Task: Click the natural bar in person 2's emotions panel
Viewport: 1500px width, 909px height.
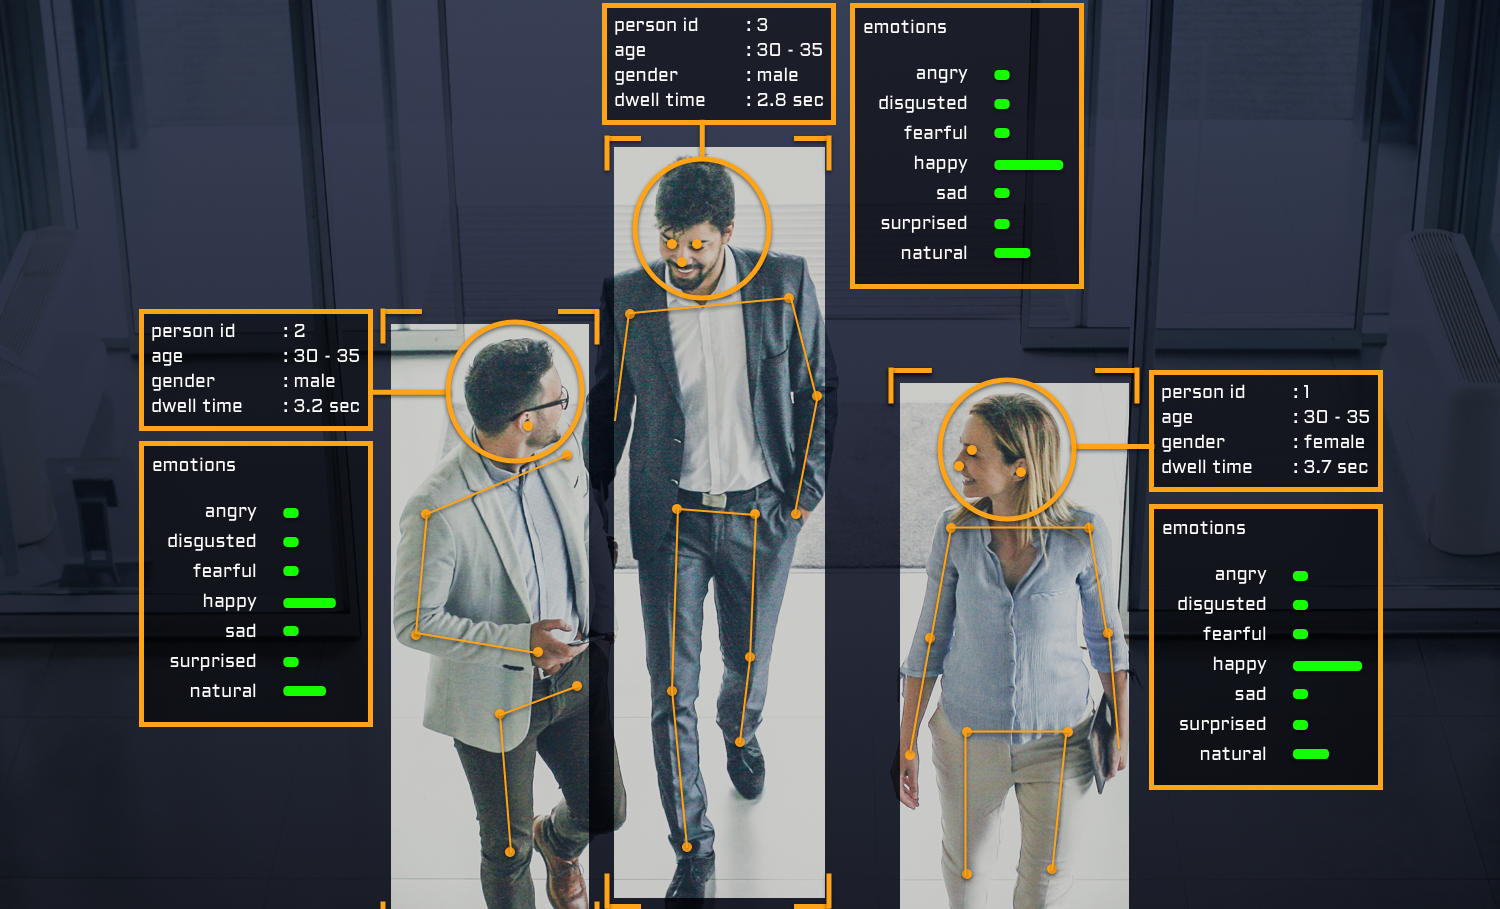Action: click(305, 691)
